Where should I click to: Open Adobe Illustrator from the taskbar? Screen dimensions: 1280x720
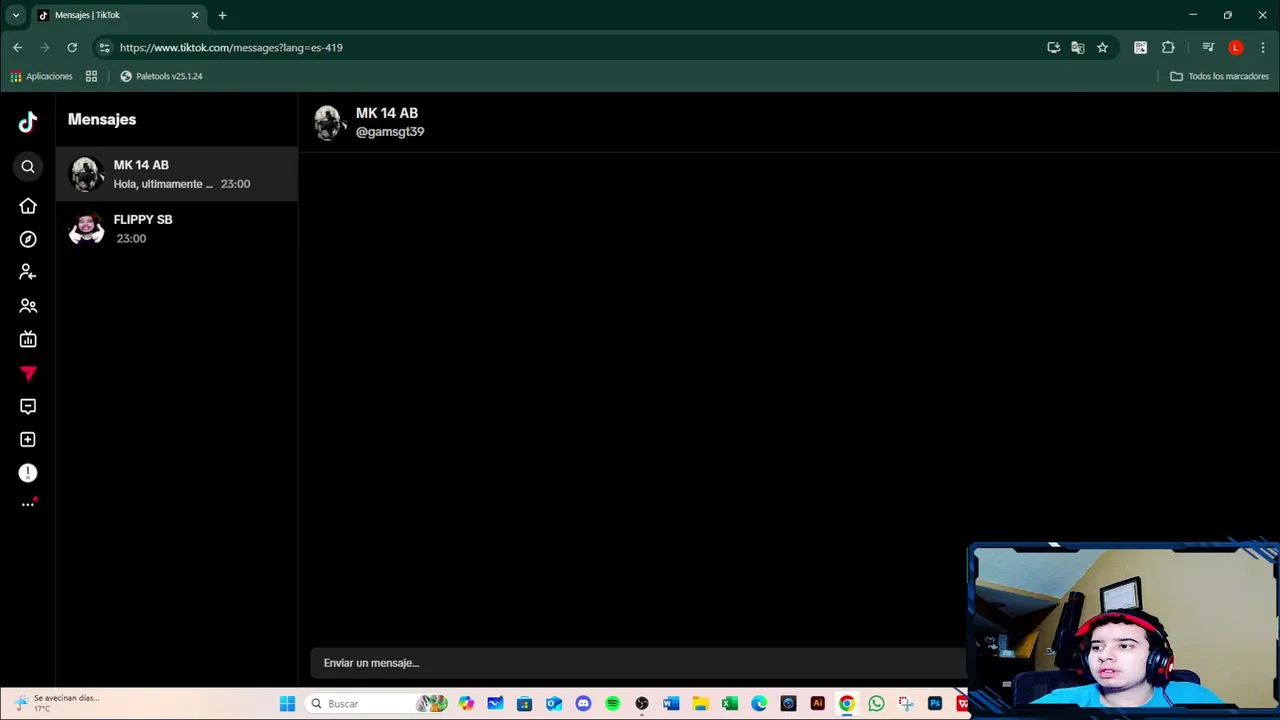[x=817, y=704]
